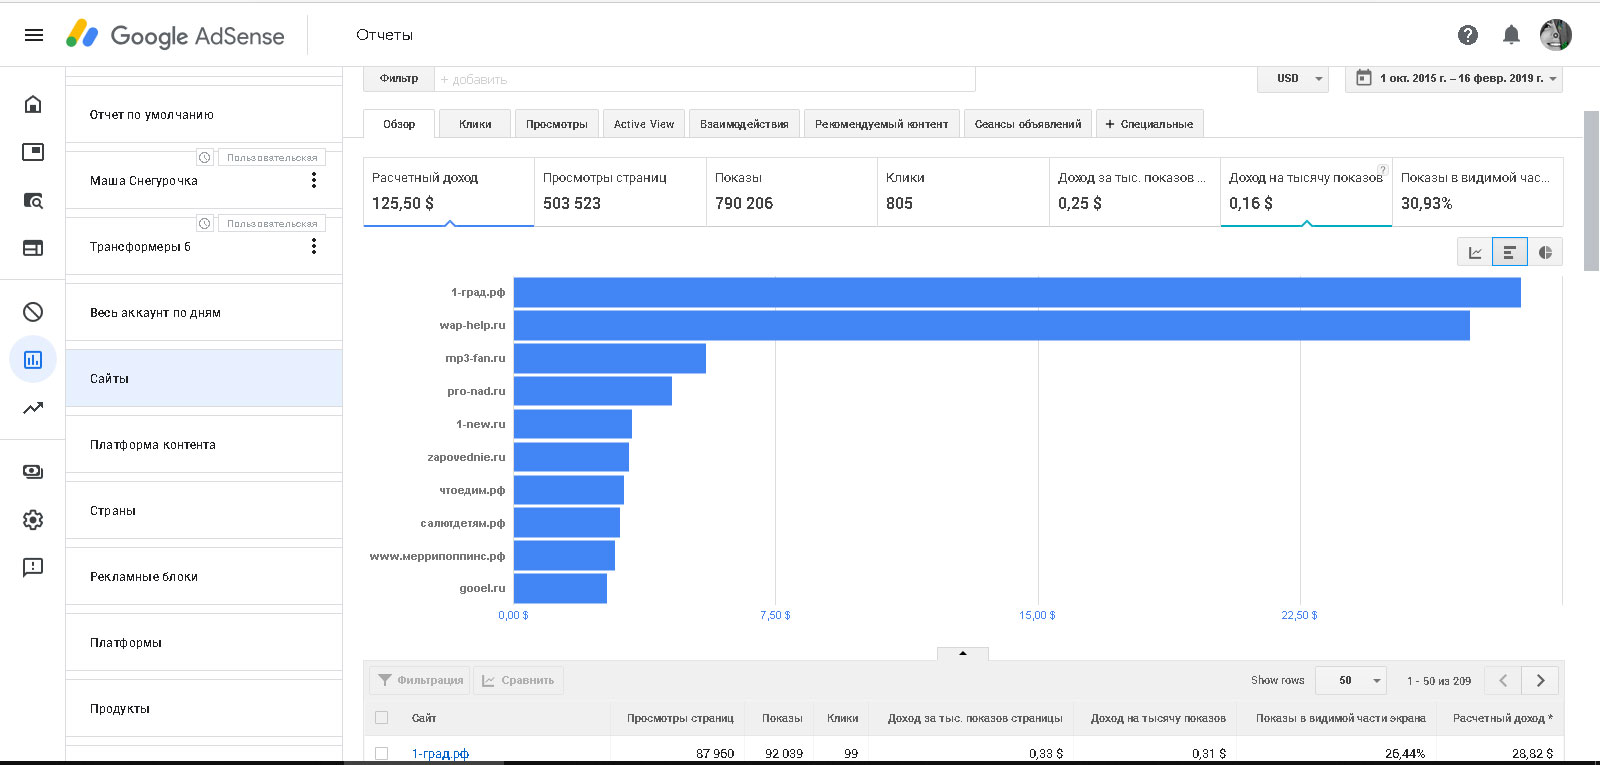Select the Reports sidebar icon
Image resolution: width=1600 pixels, height=765 pixels.
click(33, 360)
